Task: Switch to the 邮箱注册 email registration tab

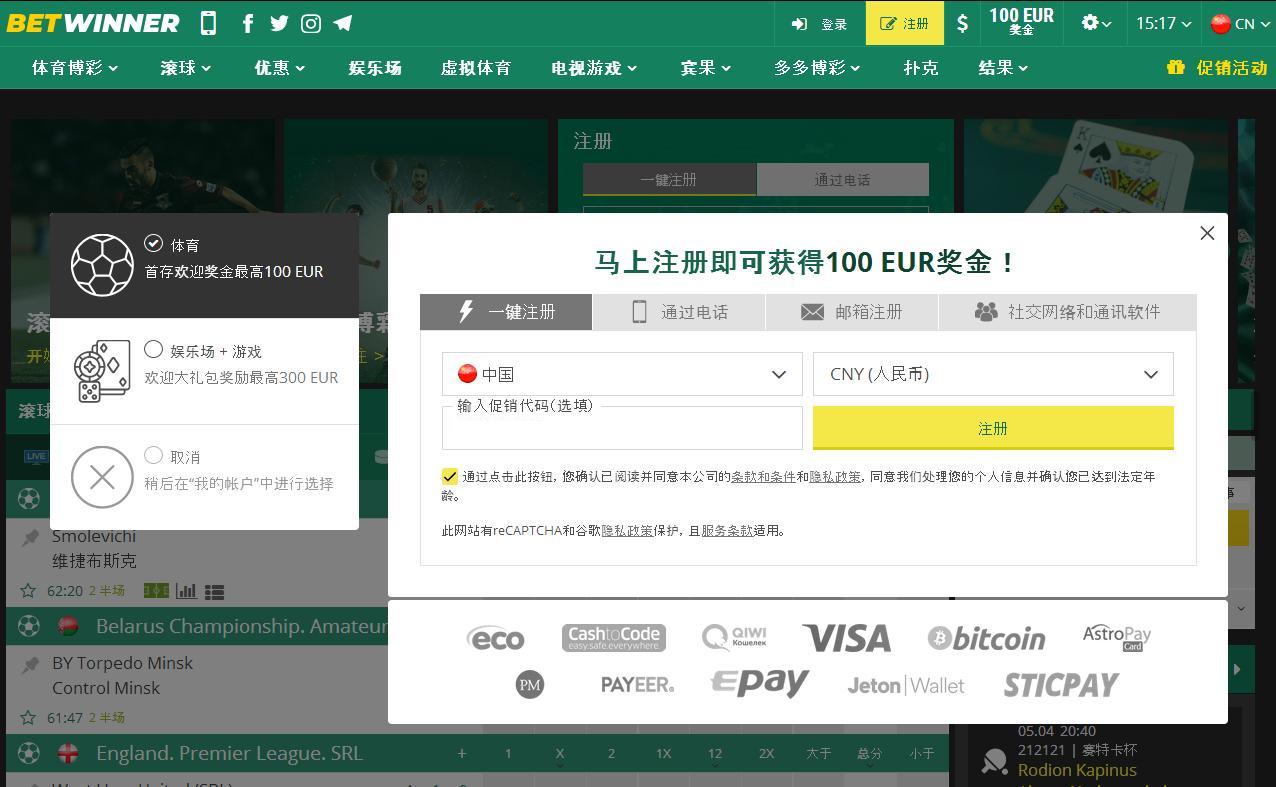Action: 852,312
